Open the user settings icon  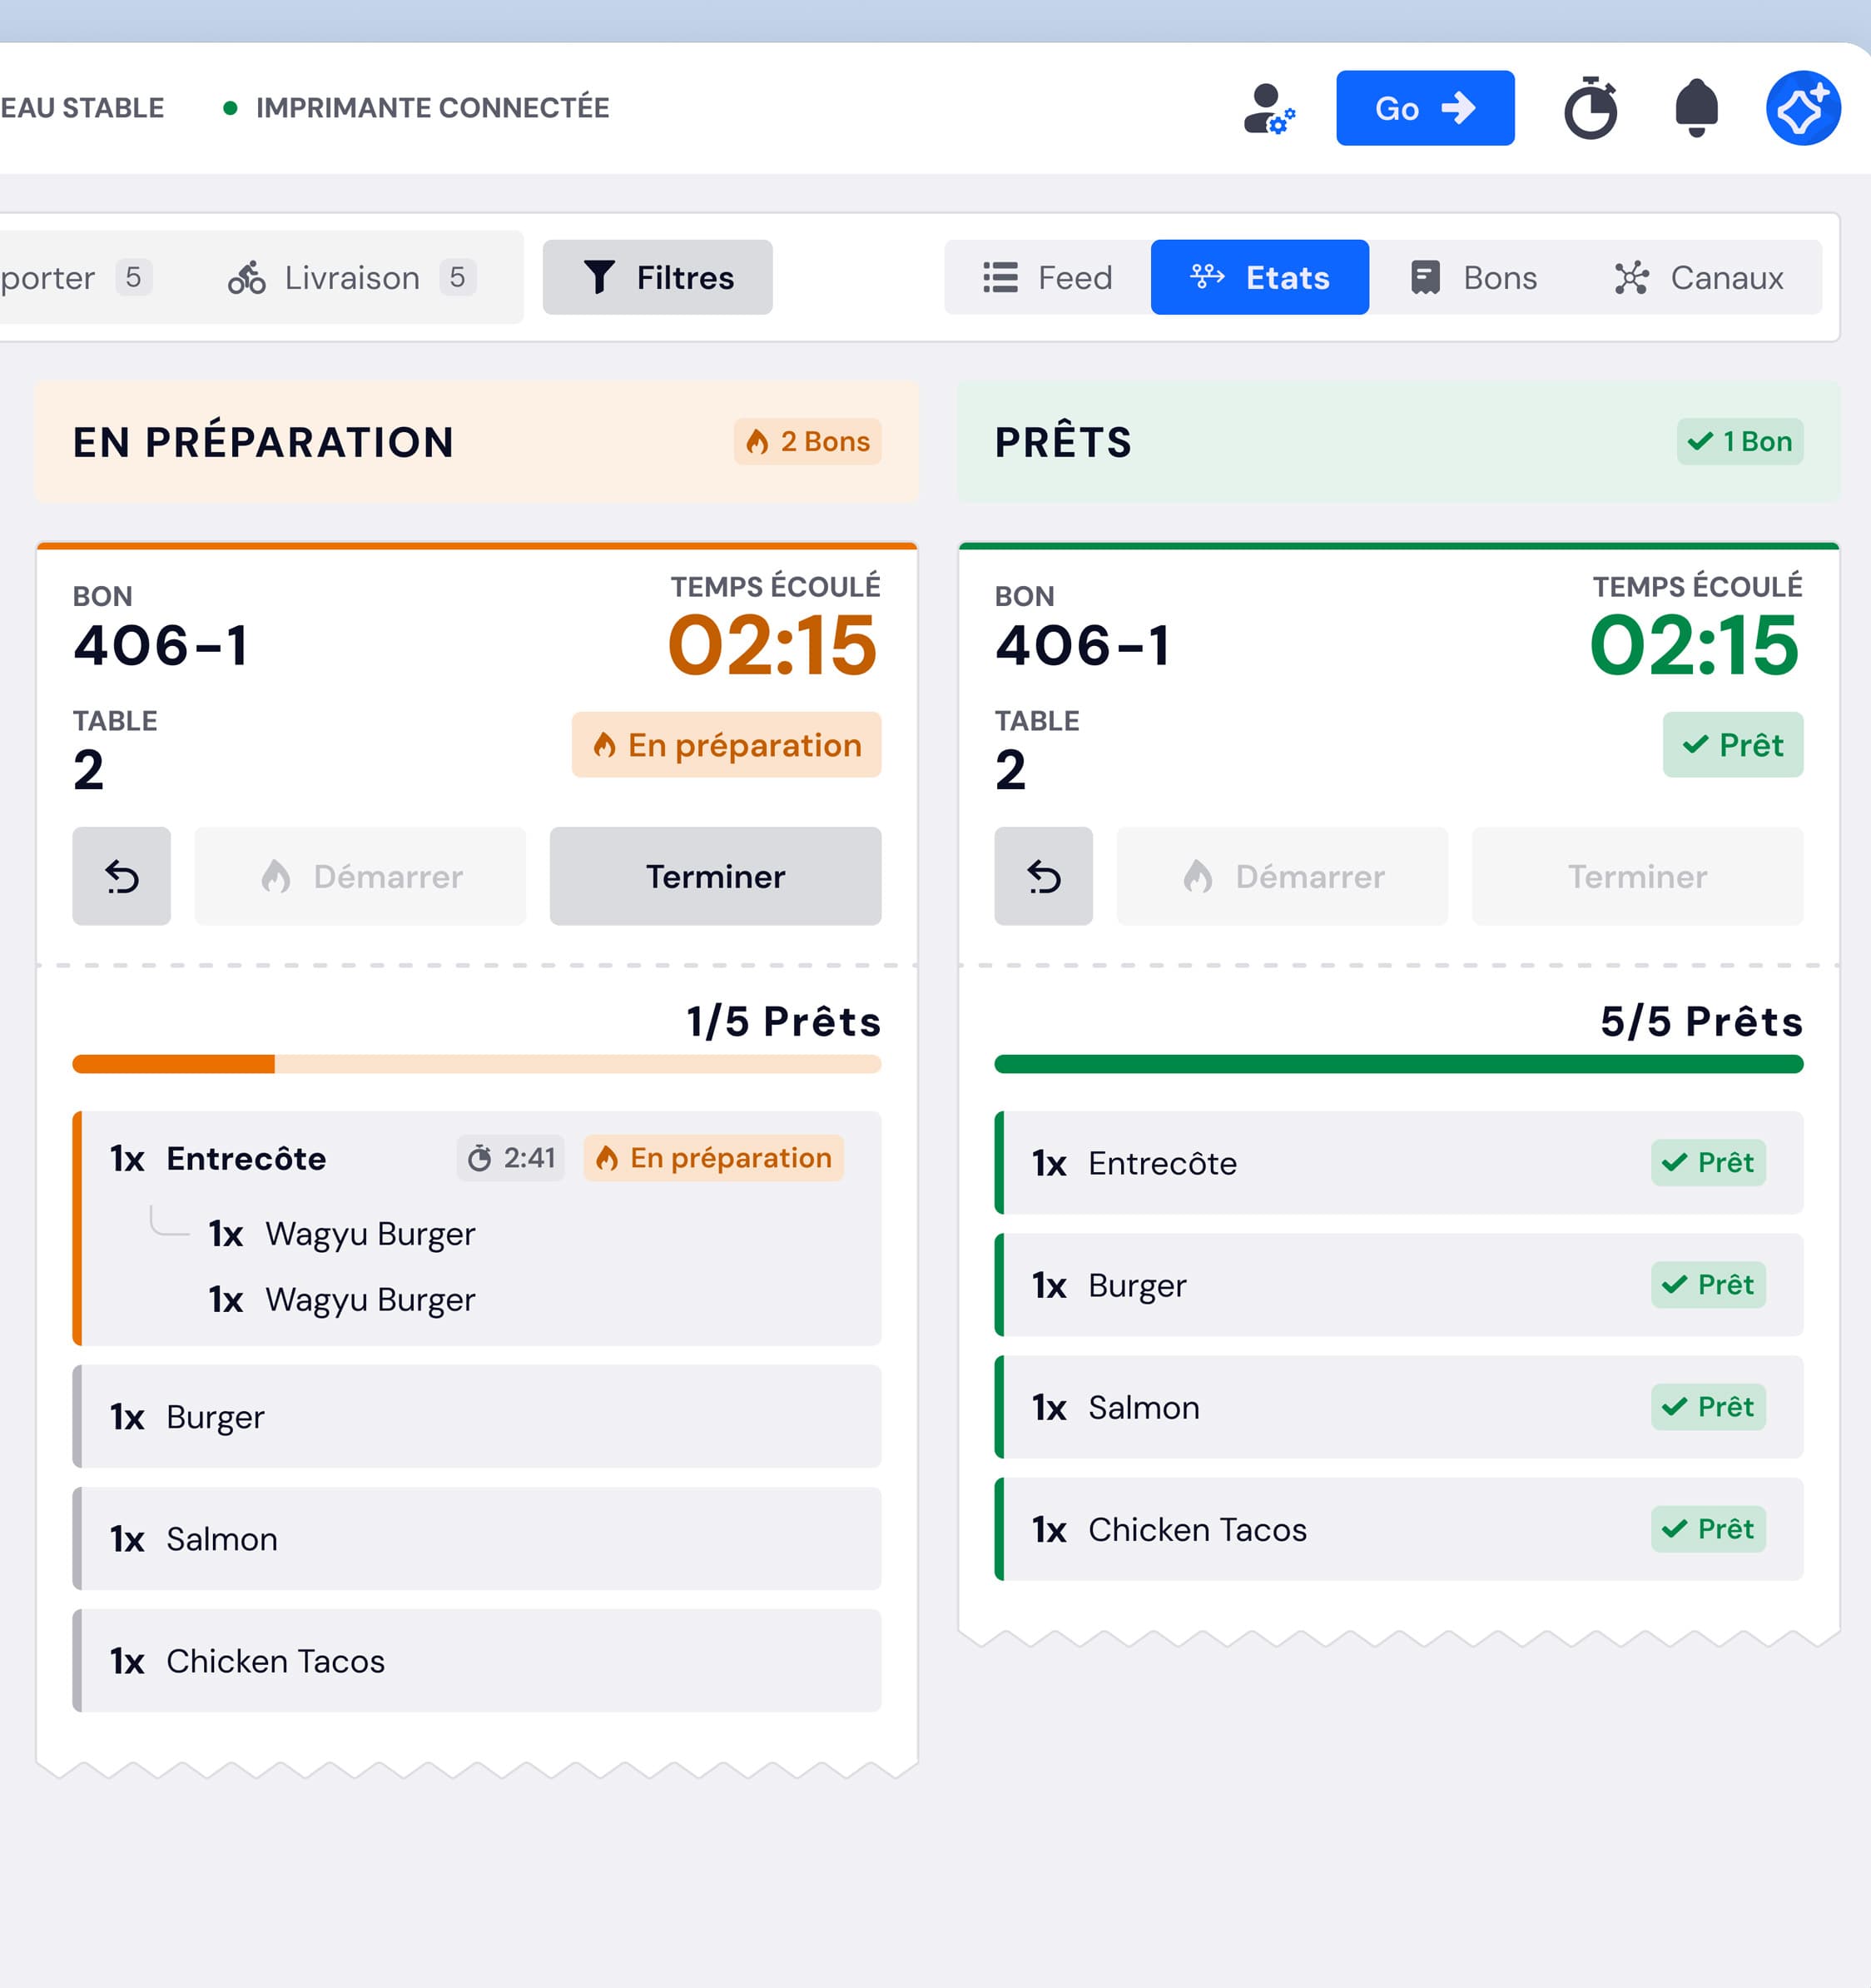pos(1269,108)
